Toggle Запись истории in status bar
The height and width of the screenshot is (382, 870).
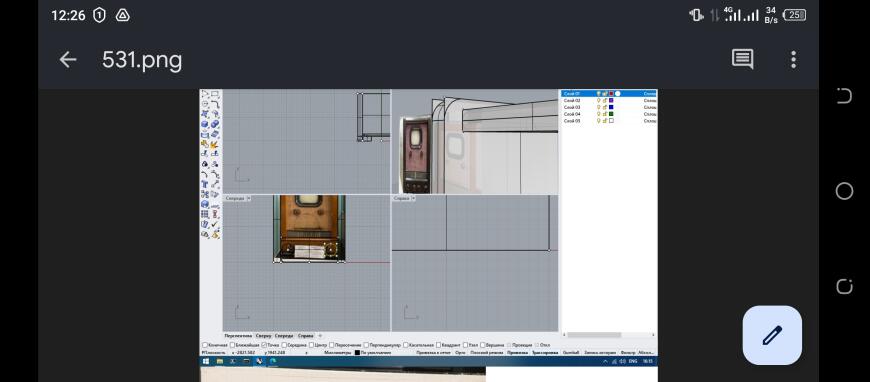point(600,353)
